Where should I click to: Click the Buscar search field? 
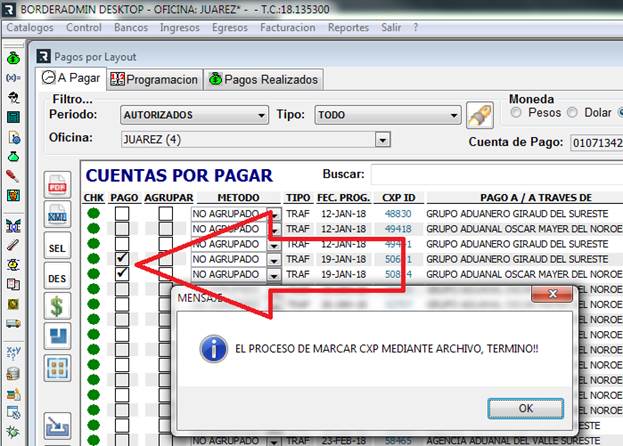(x=497, y=174)
